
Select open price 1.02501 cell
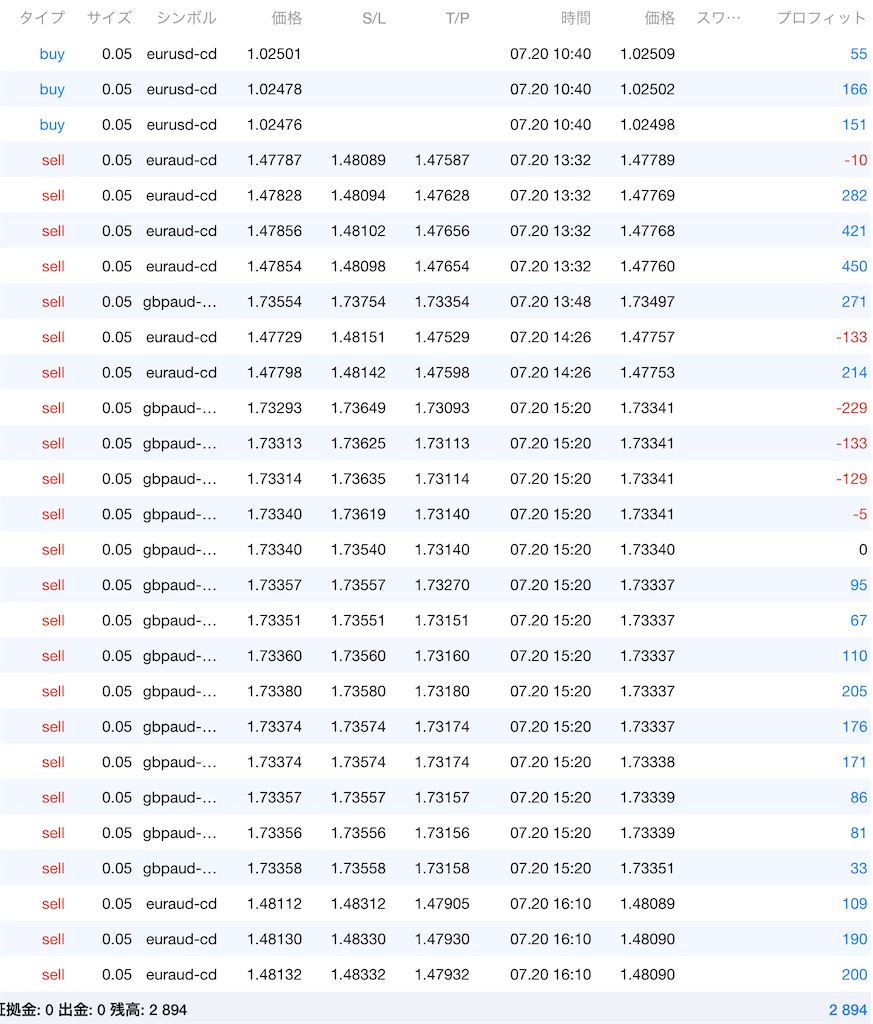click(274, 54)
